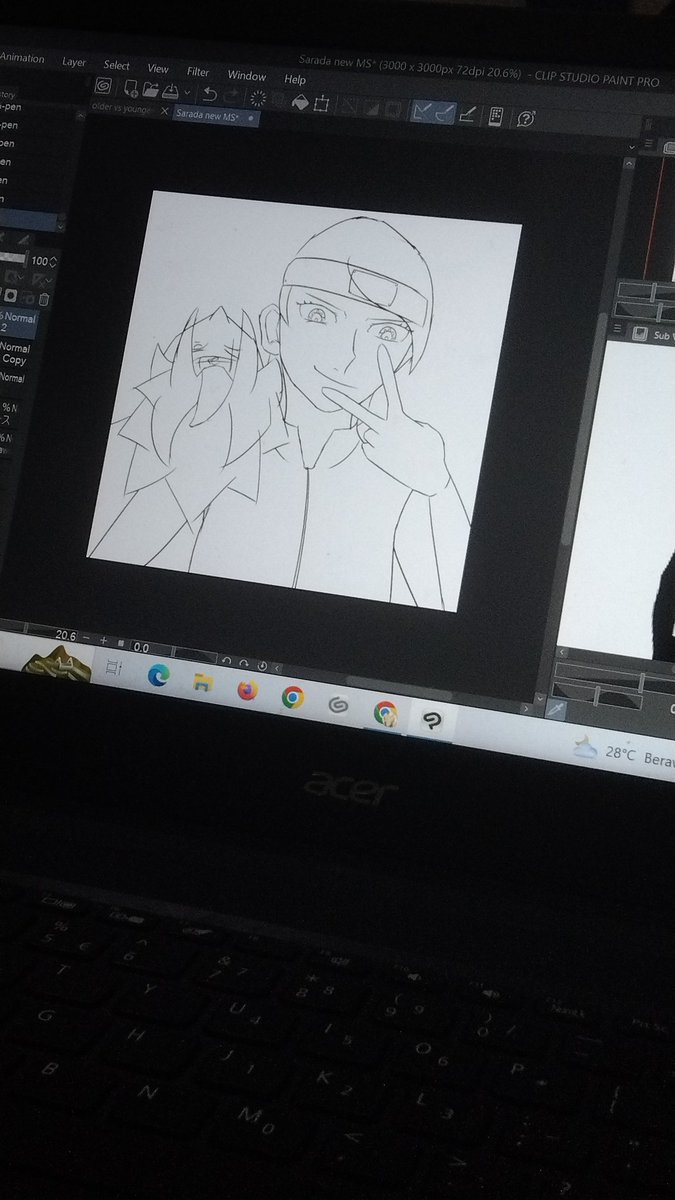Select the Normal 2 layer
Screen dimensions: 675x1200
[x=18, y=322]
